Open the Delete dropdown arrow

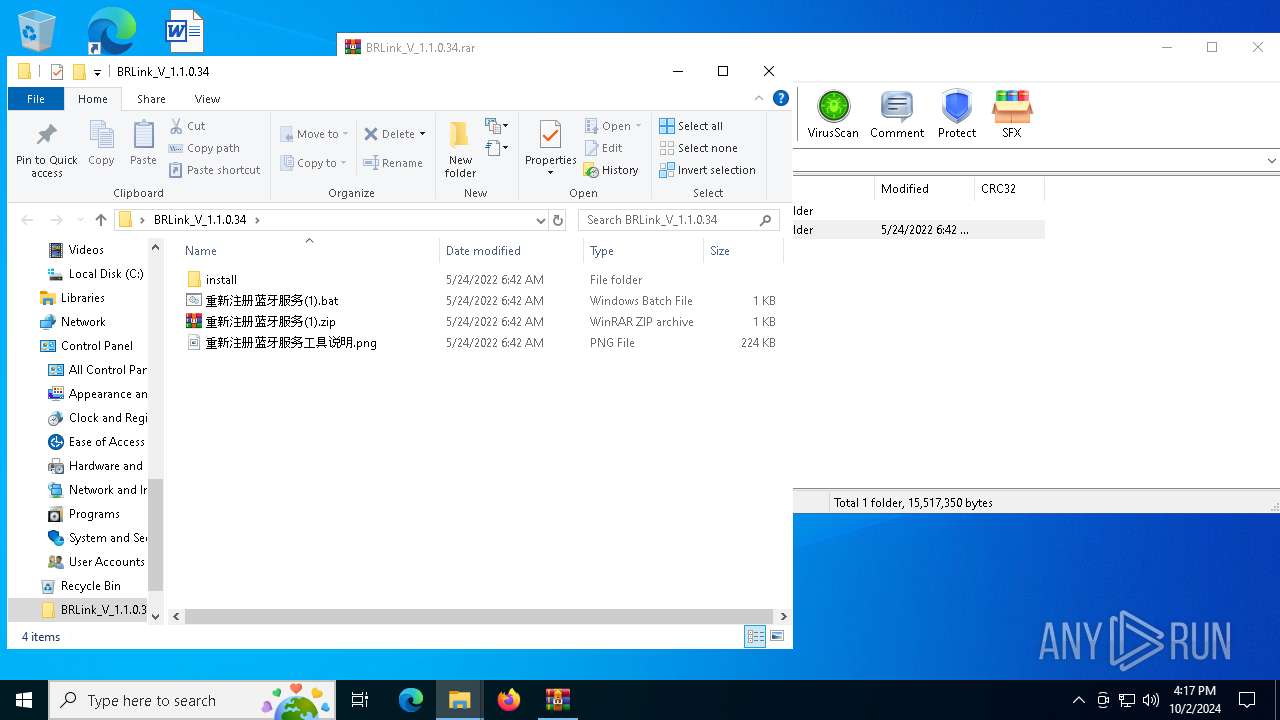pyautogui.click(x=422, y=134)
